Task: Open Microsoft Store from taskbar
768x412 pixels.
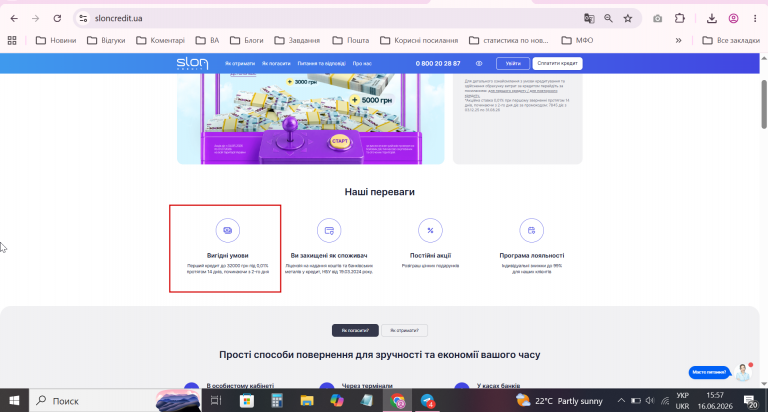Action: pyautogui.click(x=246, y=401)
